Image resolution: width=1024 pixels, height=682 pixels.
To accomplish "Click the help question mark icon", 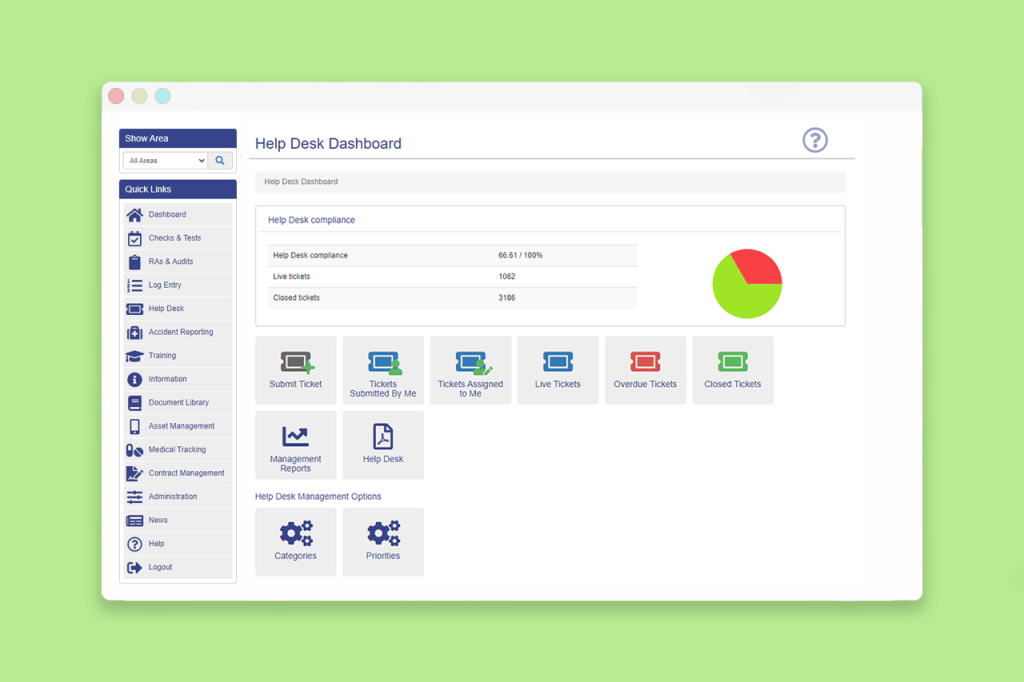I will click(x=815, y=140).
